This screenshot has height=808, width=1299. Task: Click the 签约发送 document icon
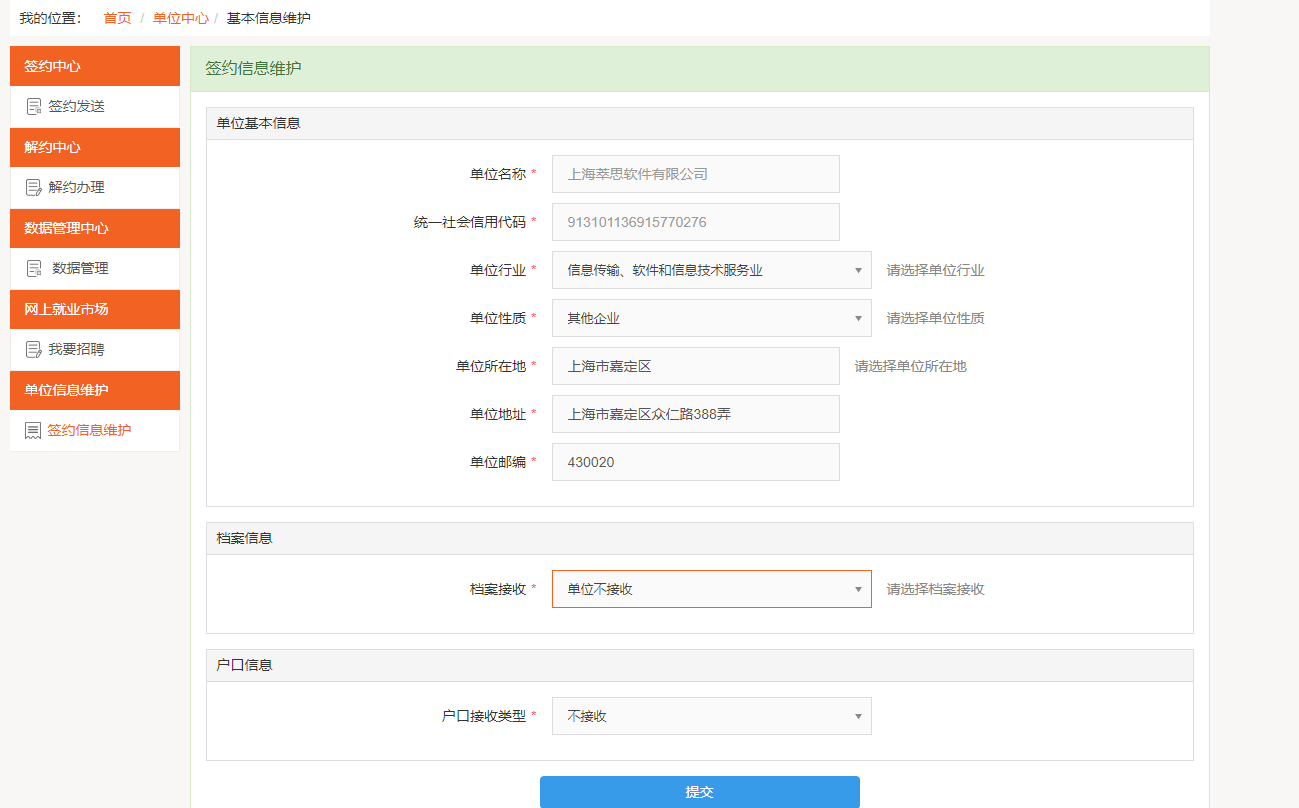(x=34, y=106)
